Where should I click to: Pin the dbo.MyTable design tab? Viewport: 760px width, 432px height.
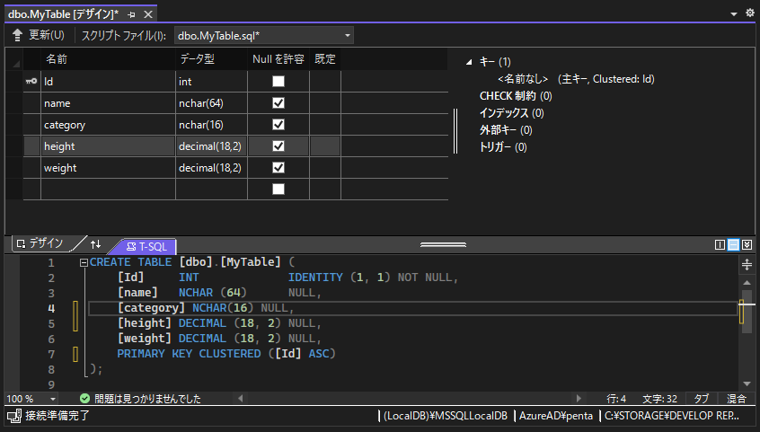point(131,15)
